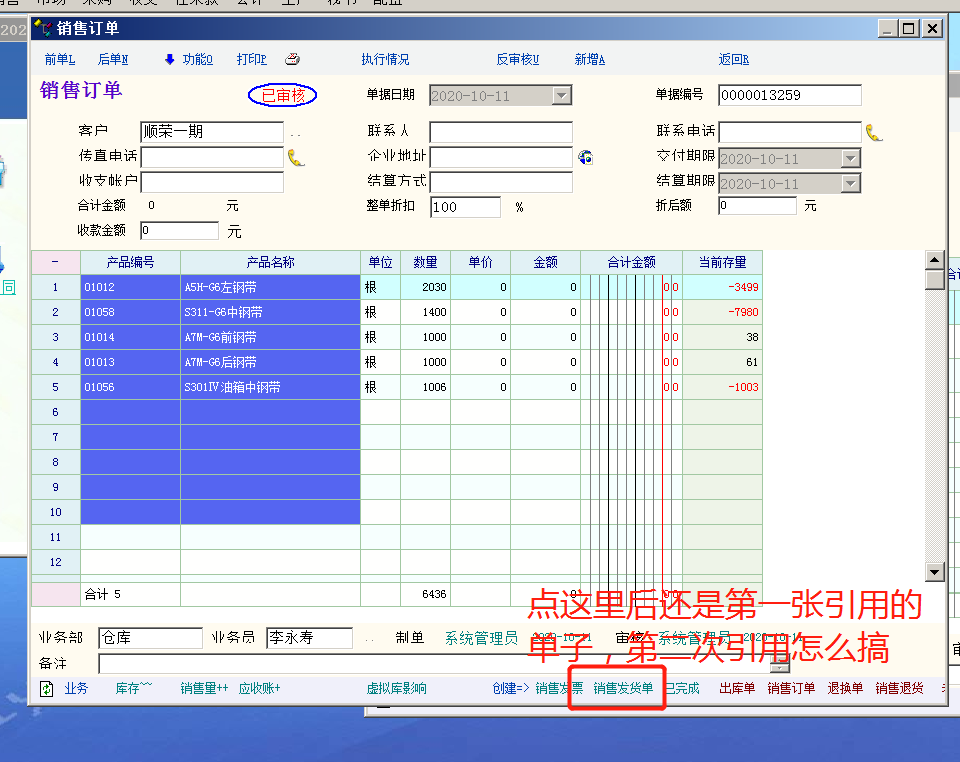Open 执行情况 in the toolbar
Viewport: 960px width, 762px height.
[385, 60]
